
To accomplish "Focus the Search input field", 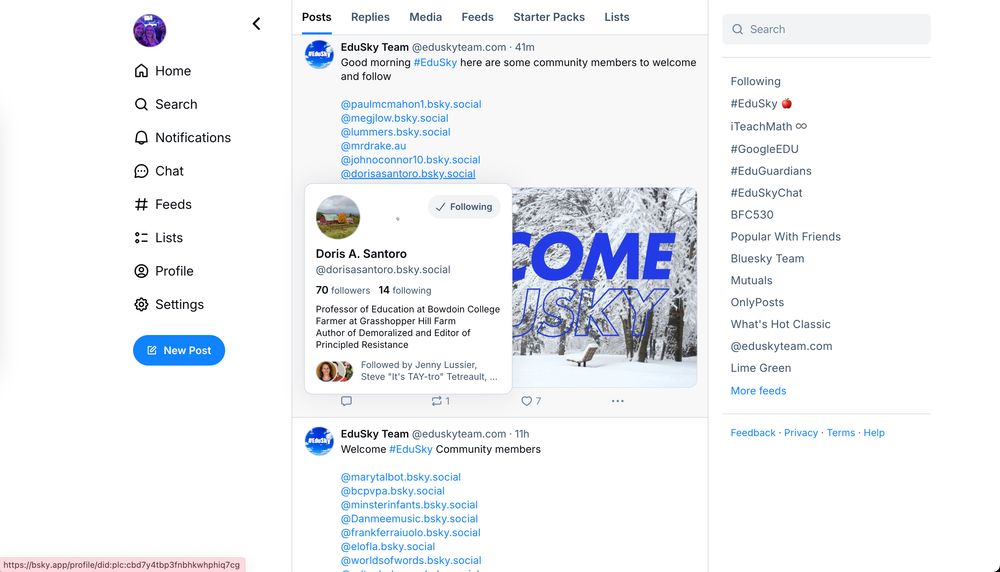I will (x=827, y=29).
